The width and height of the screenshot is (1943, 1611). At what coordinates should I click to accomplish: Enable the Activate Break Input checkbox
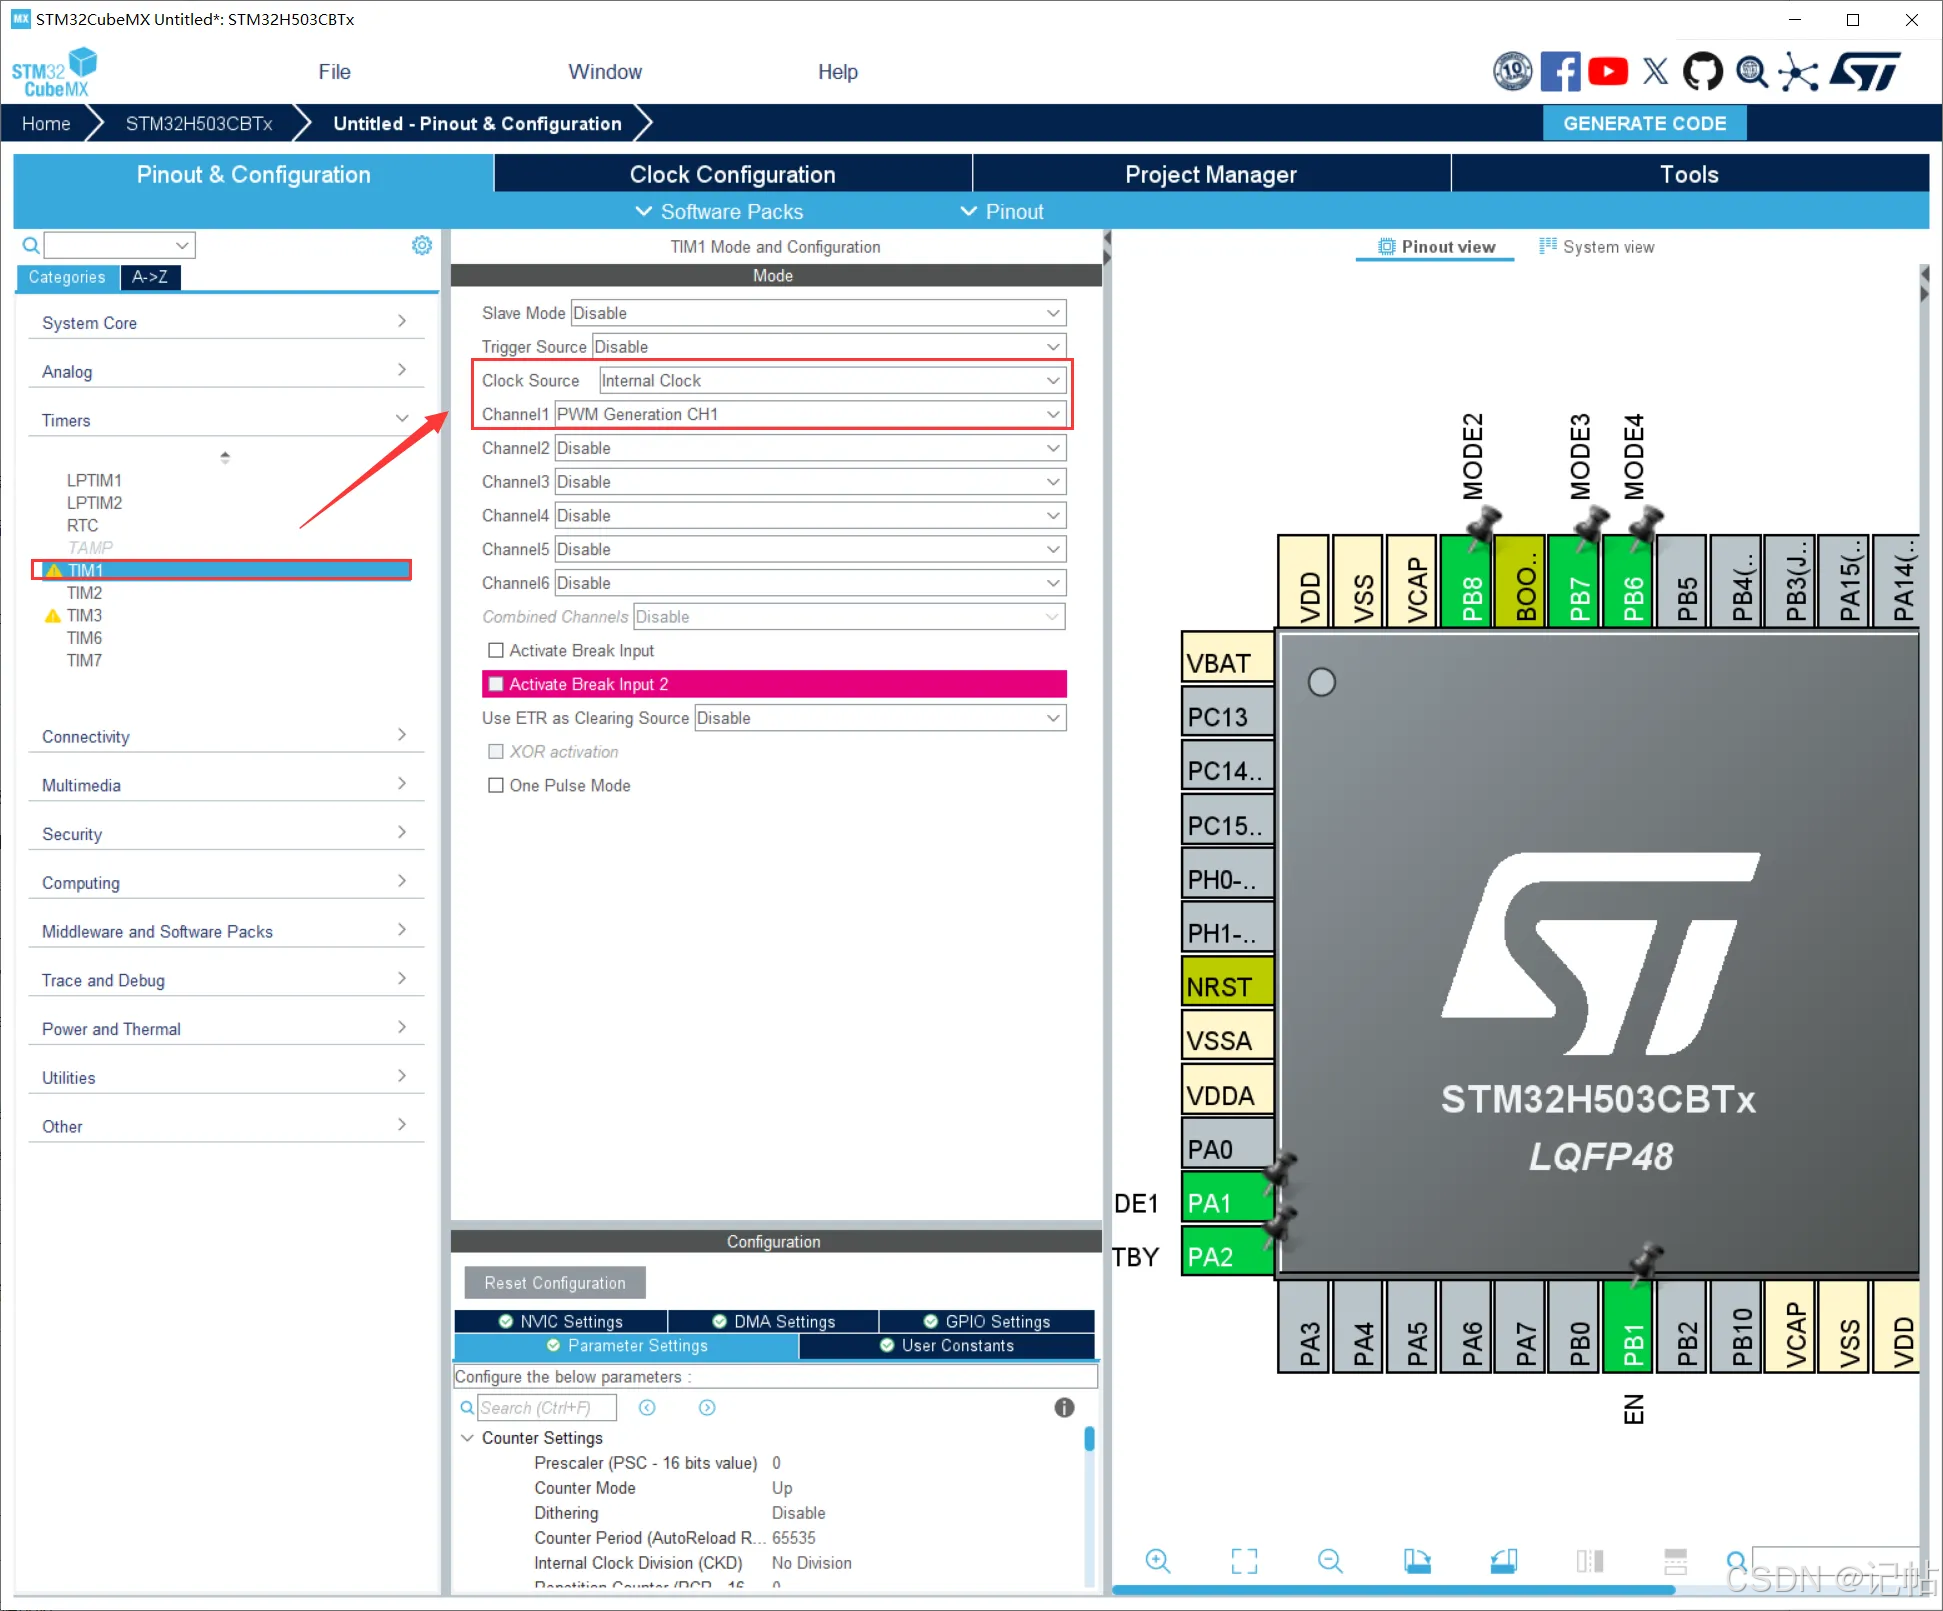[495, 651]
